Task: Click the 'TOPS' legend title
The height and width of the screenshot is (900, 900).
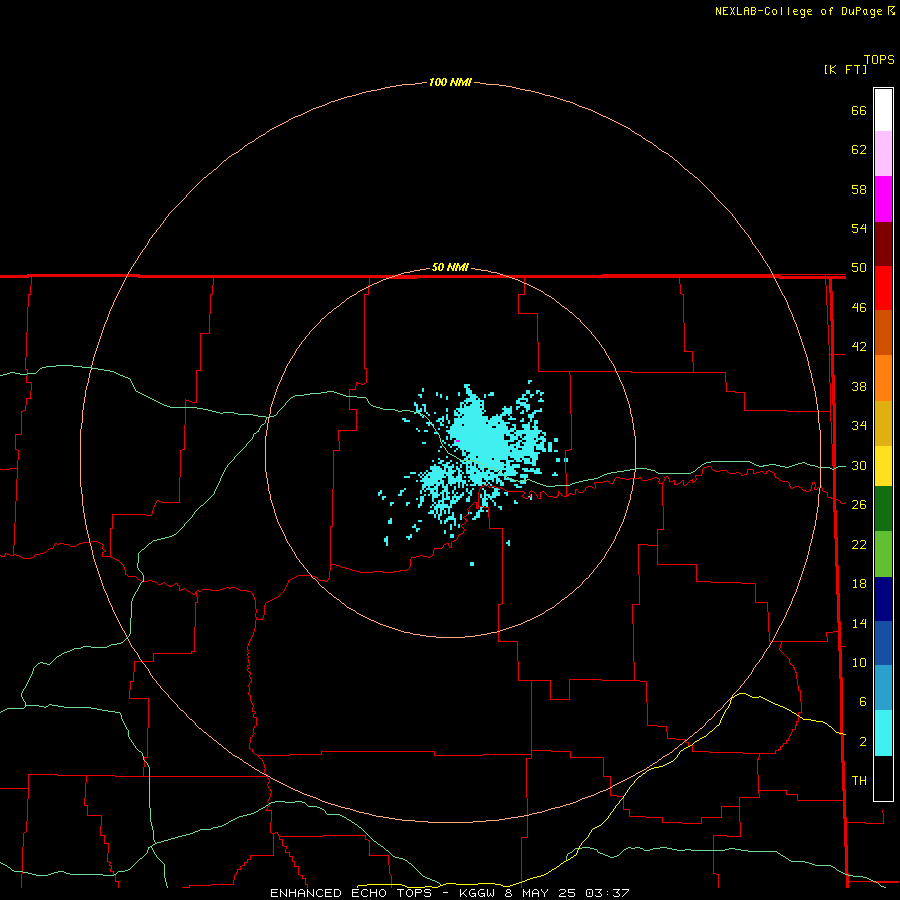Action: click(x=879, y=60)
